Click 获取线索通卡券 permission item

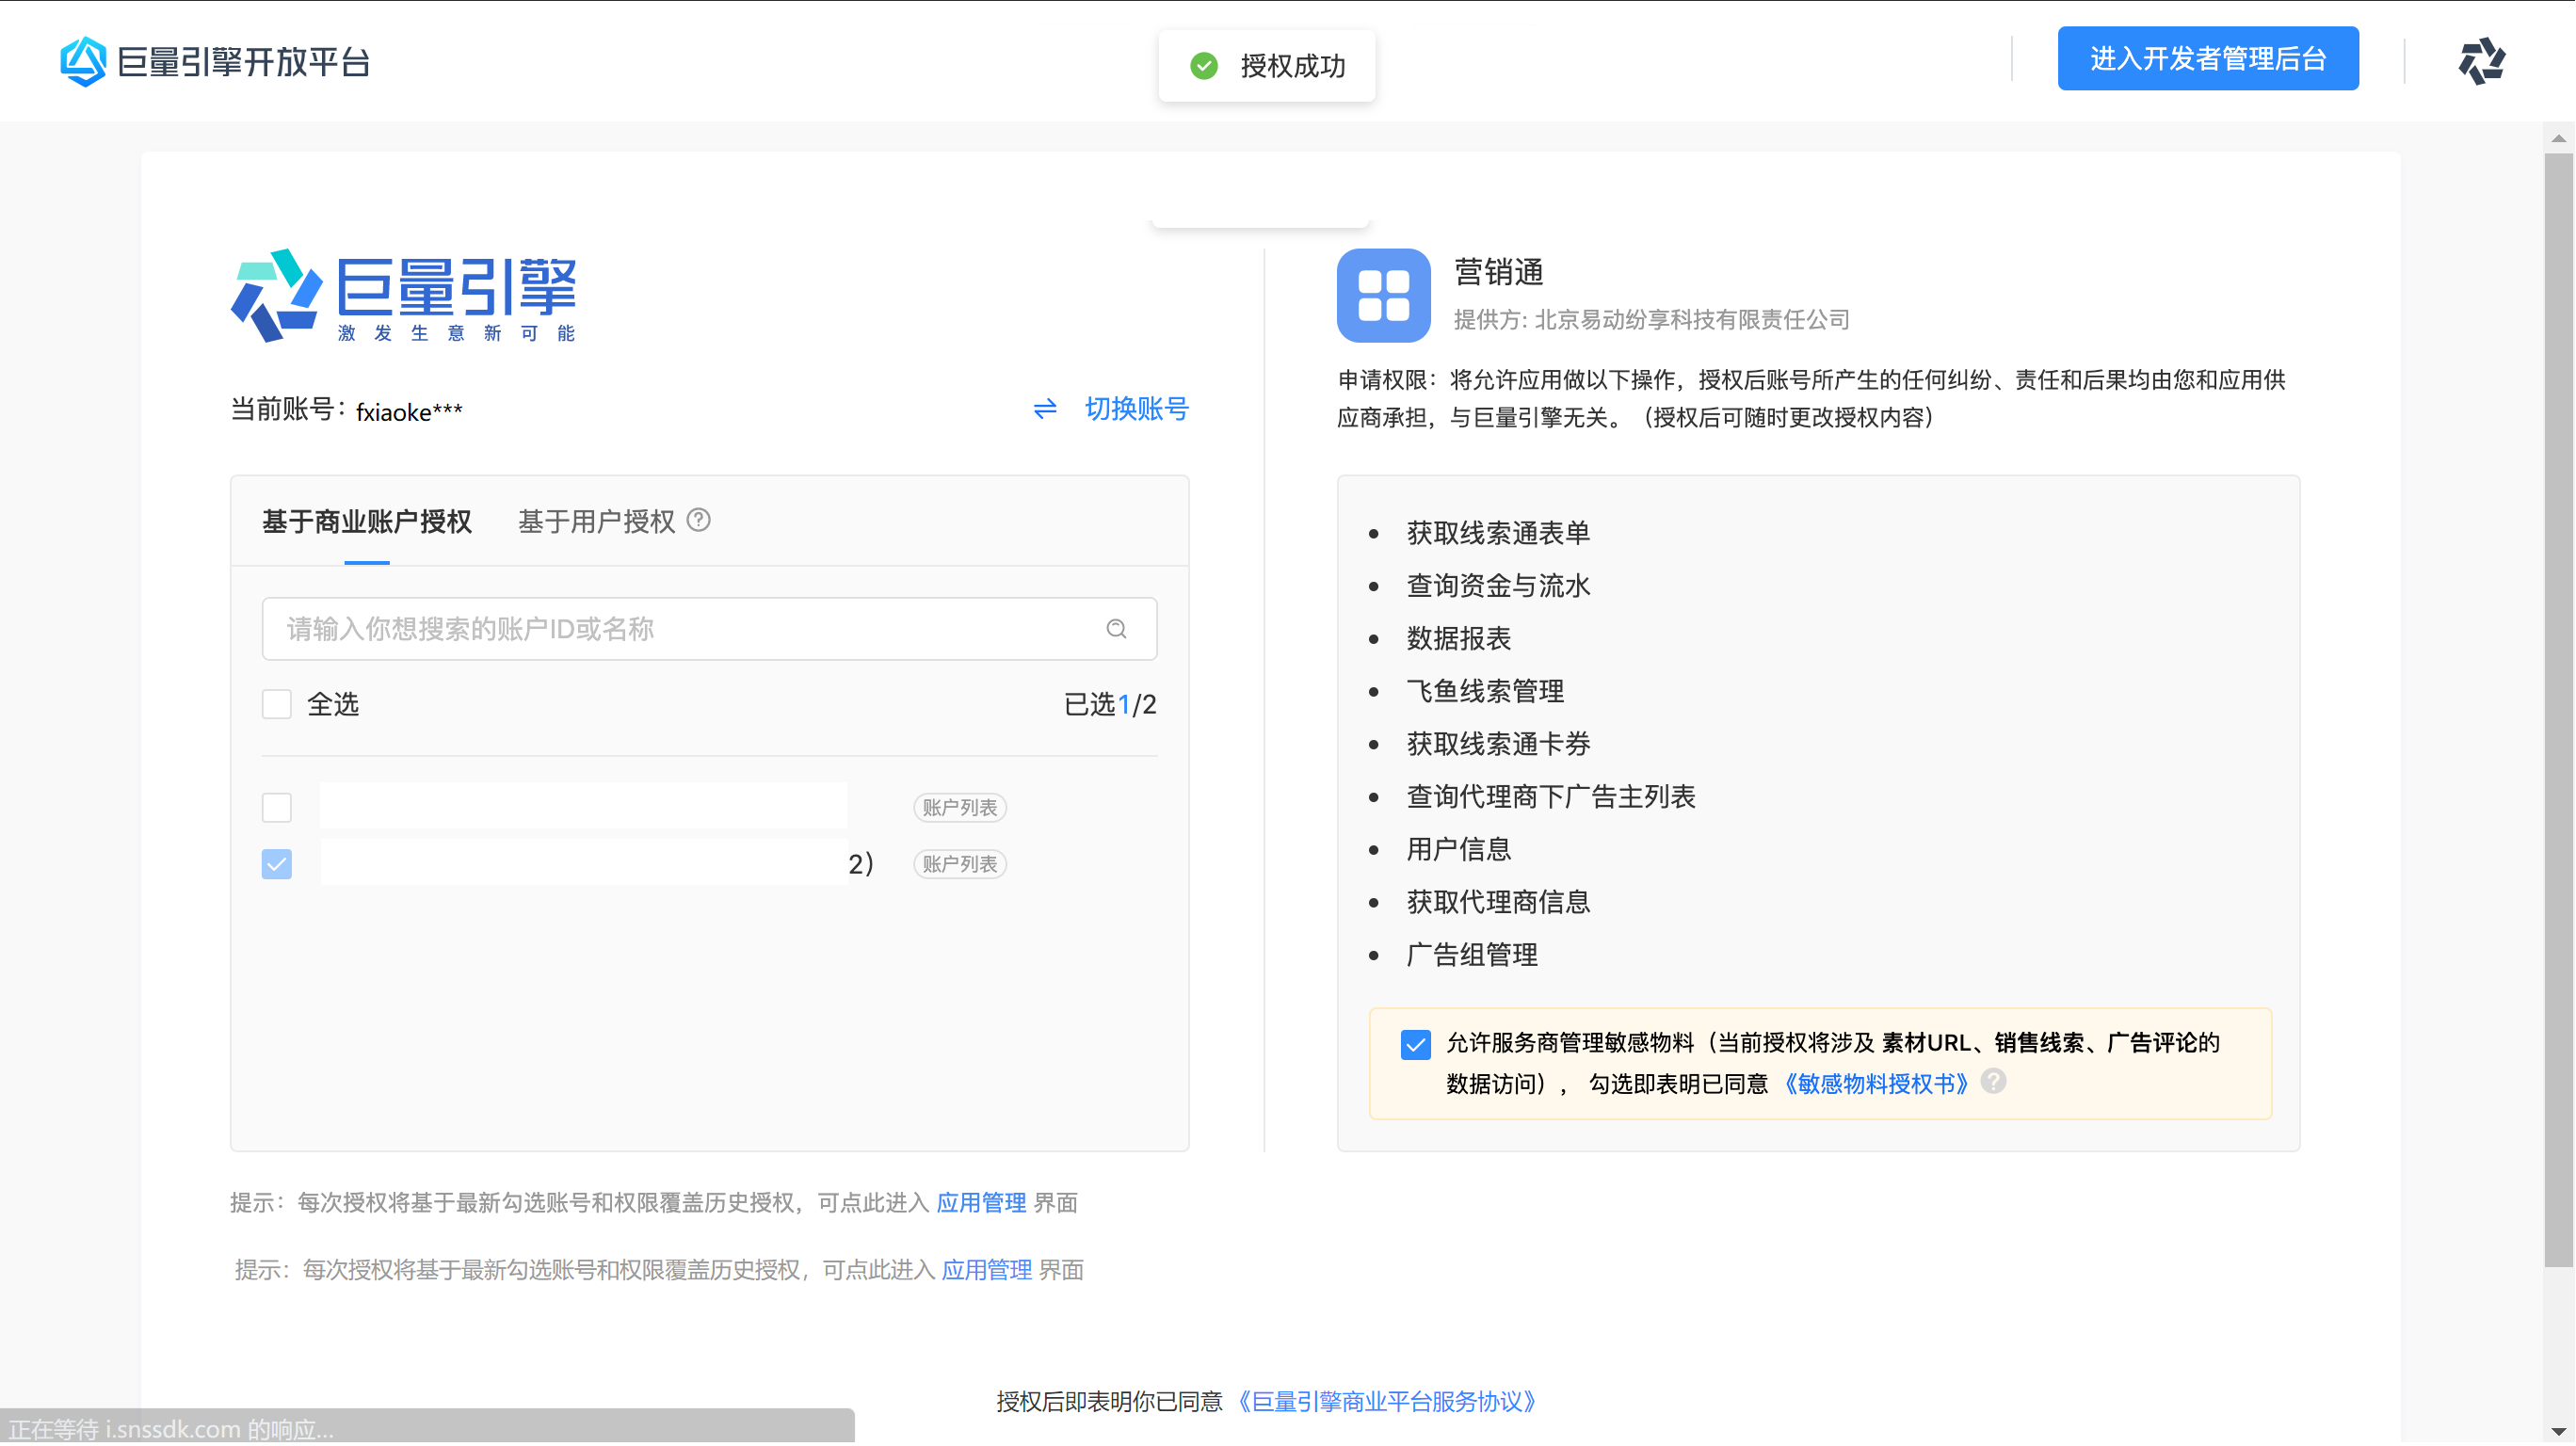pyautogui.click(x=1498, y=745)
